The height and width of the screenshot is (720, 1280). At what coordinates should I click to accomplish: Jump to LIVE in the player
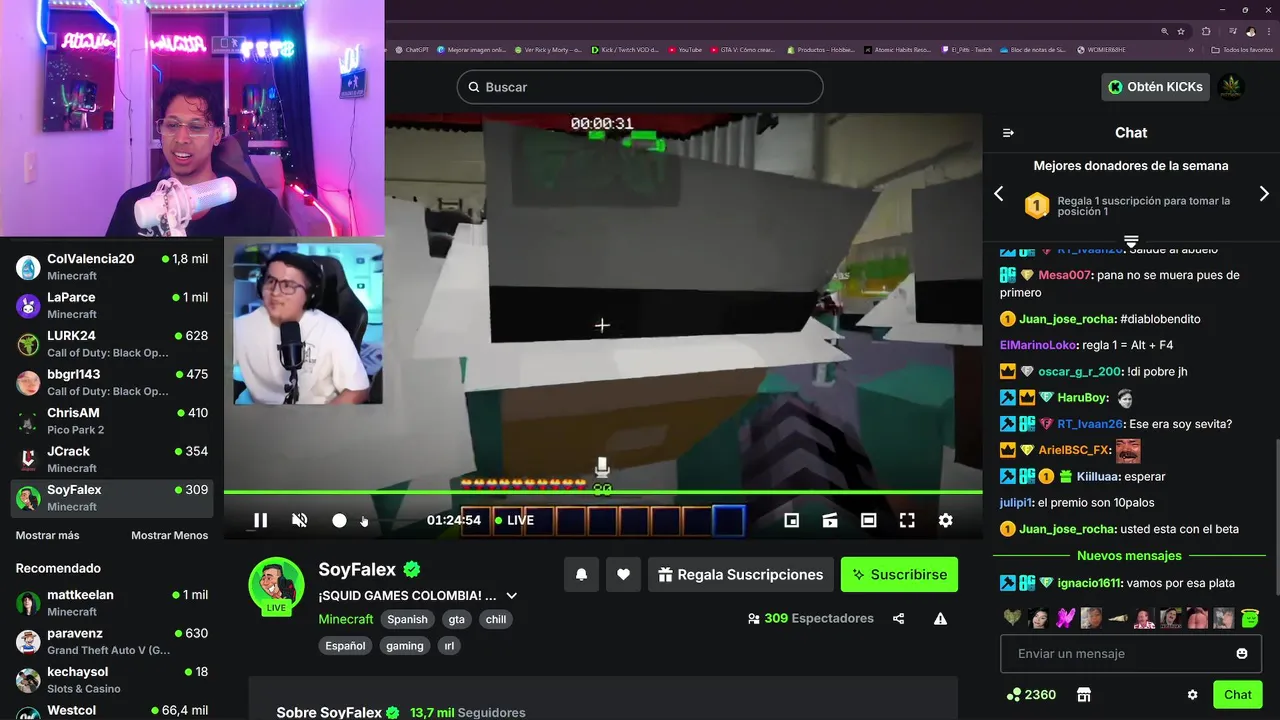[514, 520]
